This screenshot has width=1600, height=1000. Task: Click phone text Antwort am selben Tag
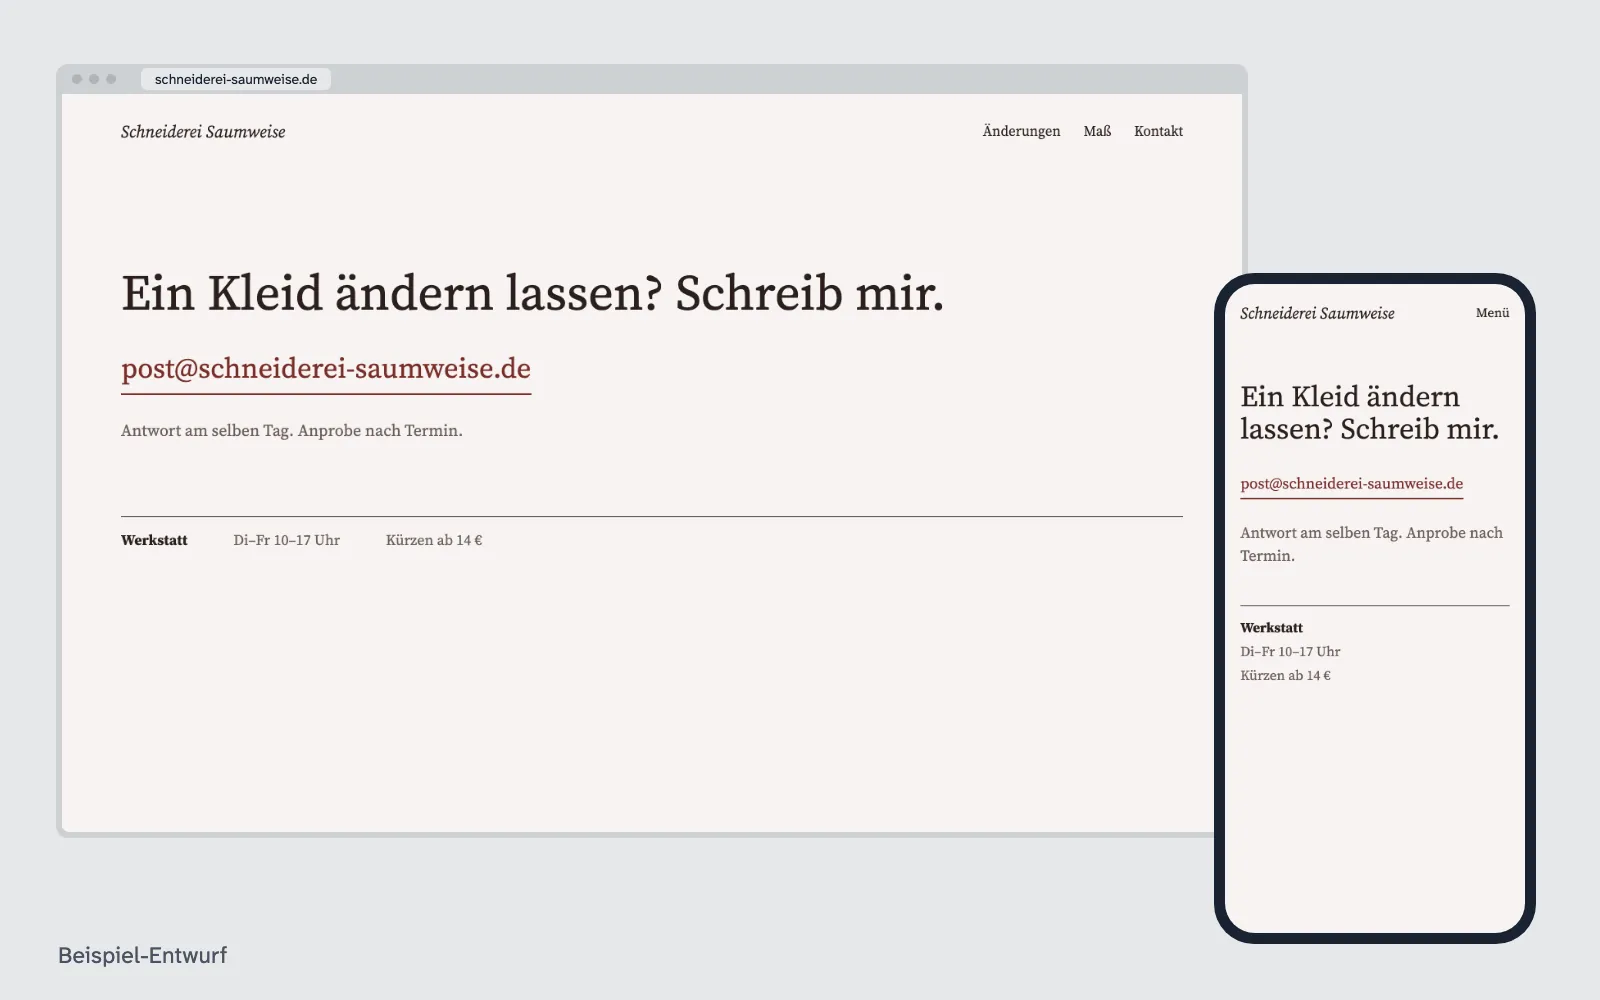(x=1321, y=533)
